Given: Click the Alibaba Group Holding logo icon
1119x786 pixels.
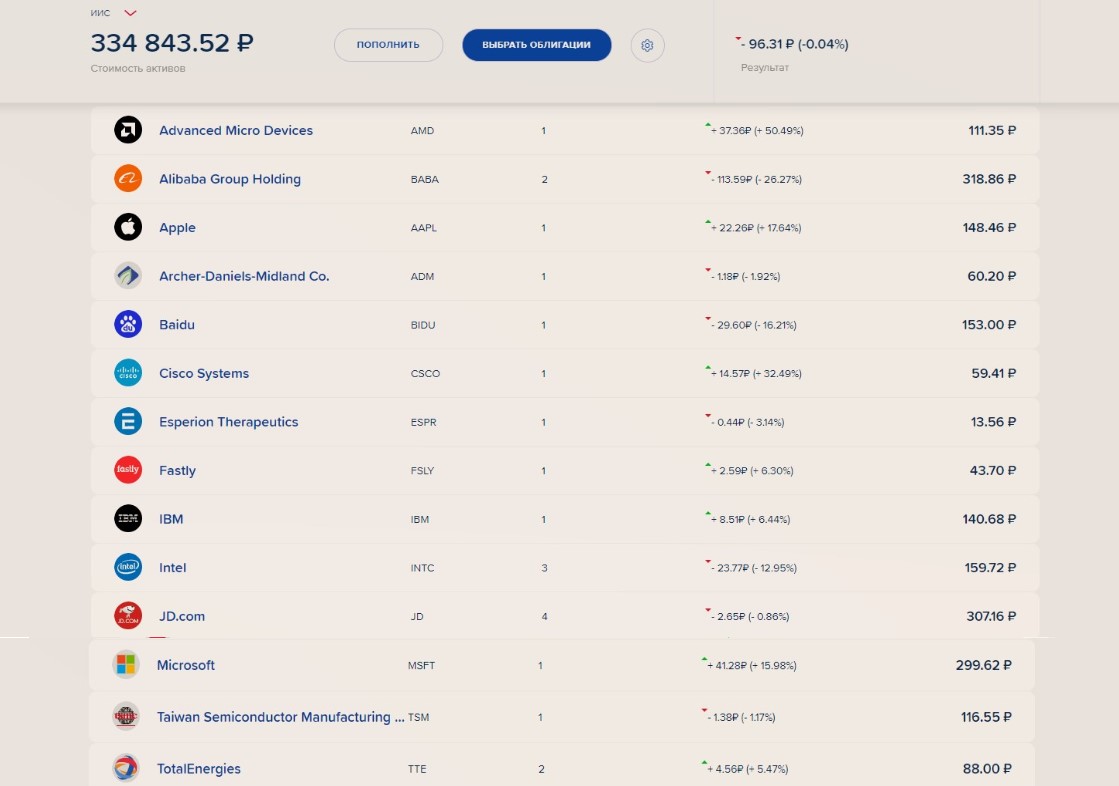Looking at the screenshot, I should [128, 178].
